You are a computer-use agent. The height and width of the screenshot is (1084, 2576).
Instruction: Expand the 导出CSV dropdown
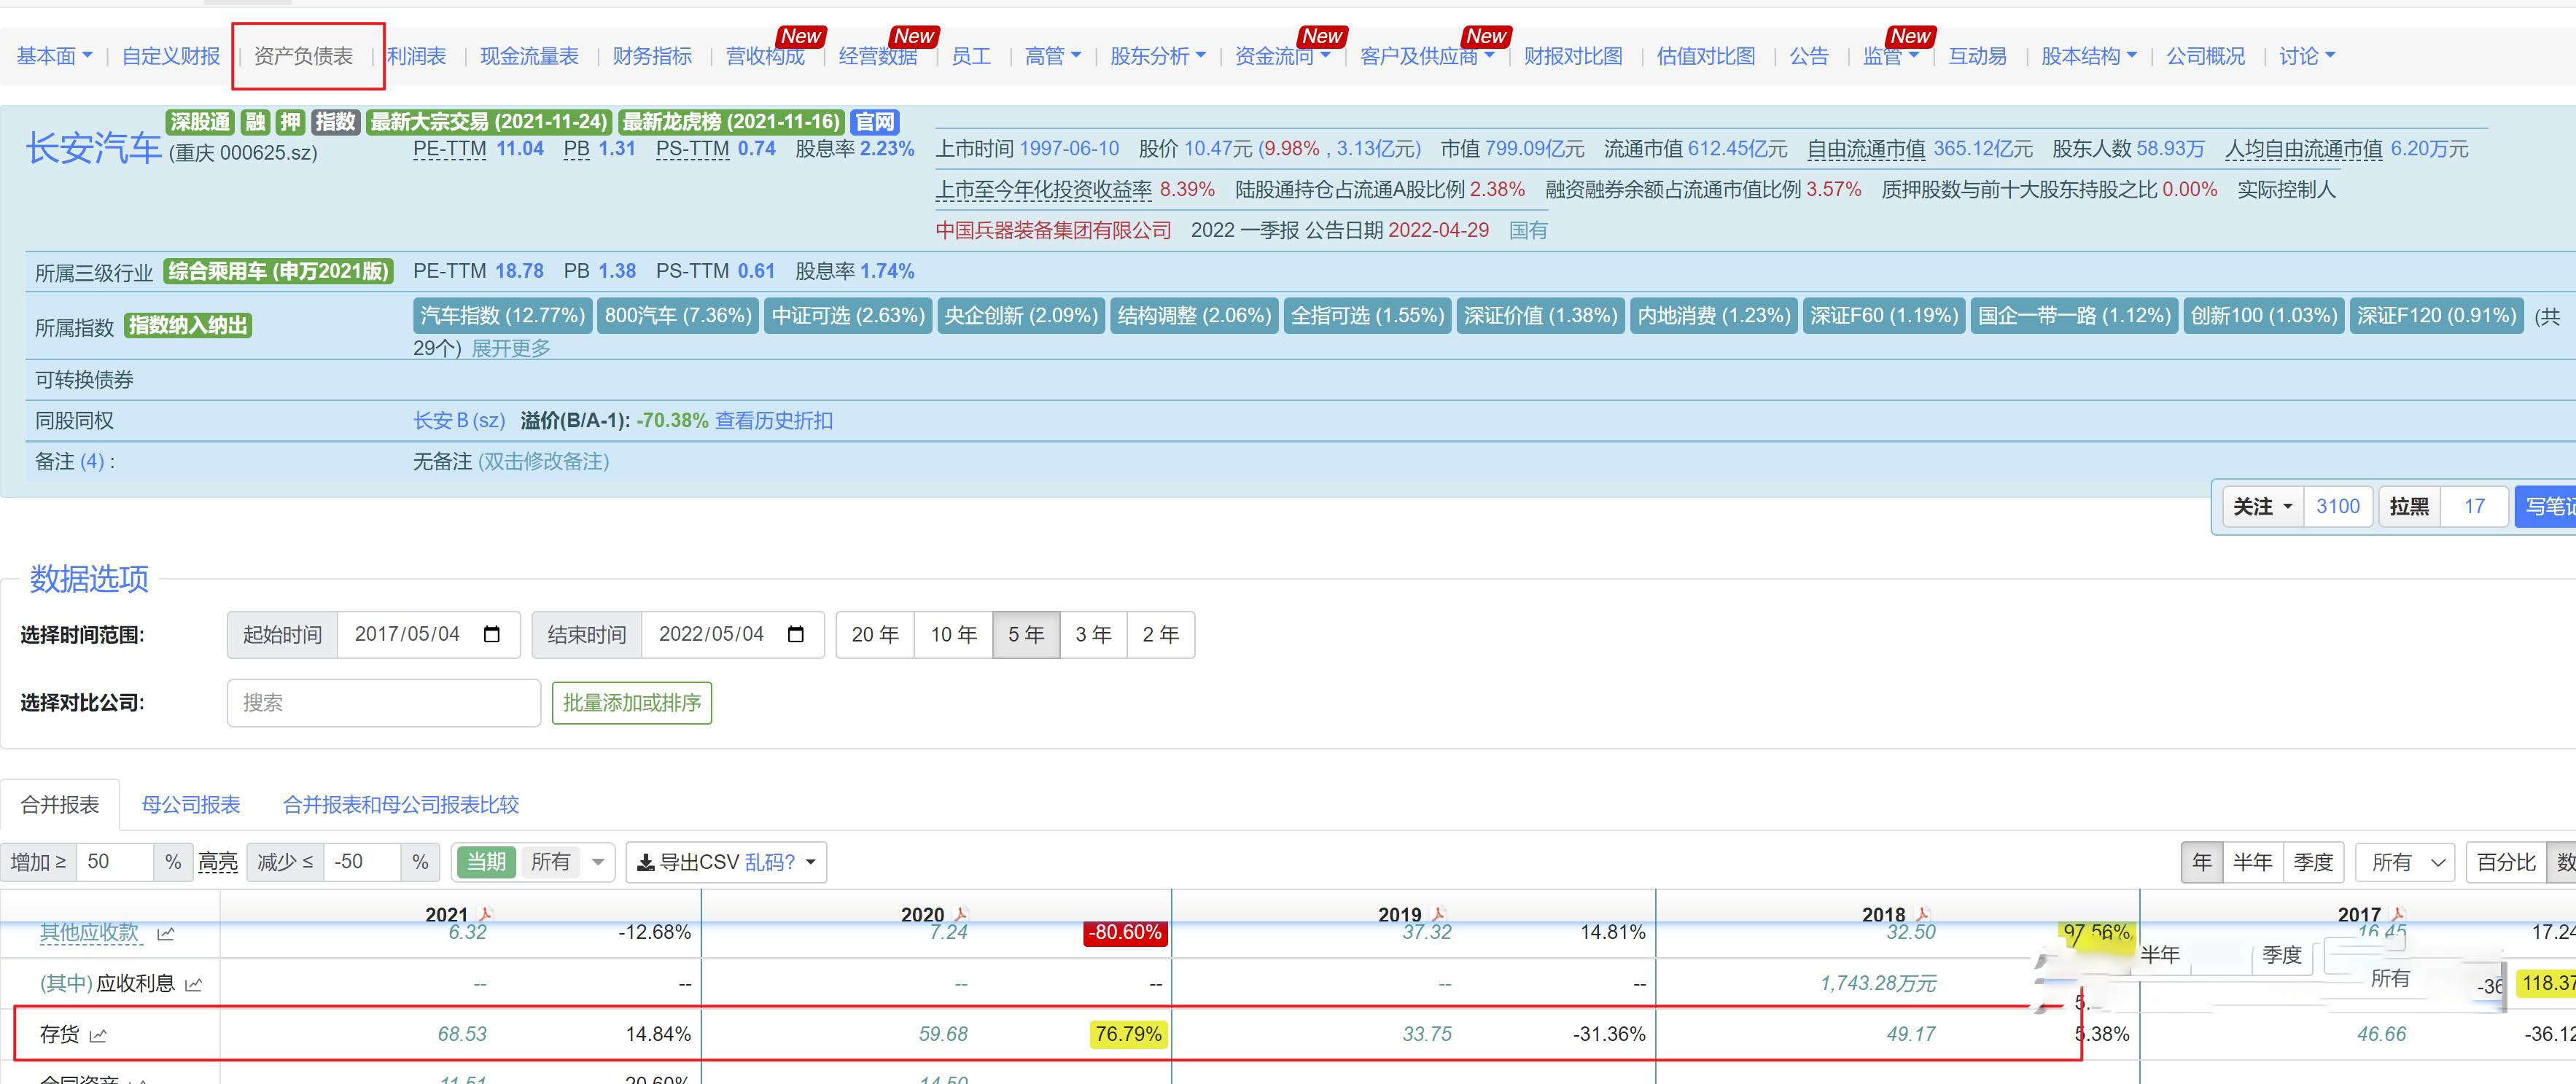[x=810, y=862]
